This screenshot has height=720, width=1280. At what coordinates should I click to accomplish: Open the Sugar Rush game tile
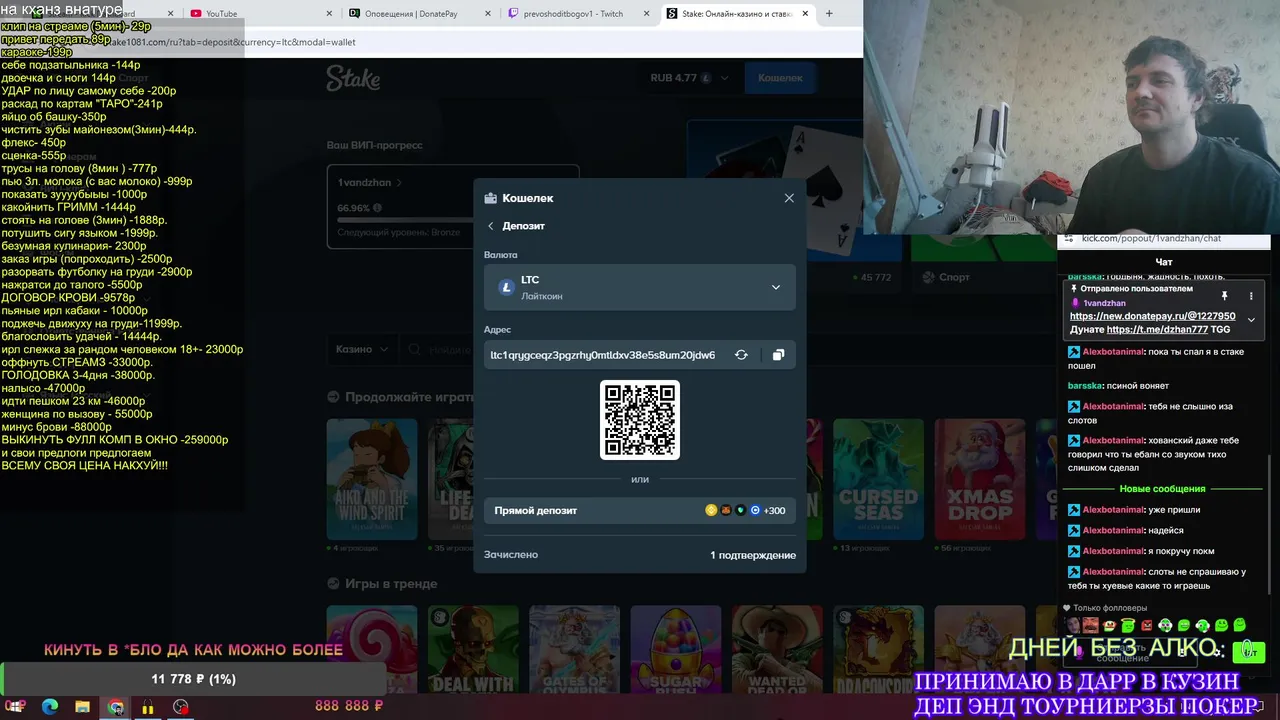[x=676, y=649]
